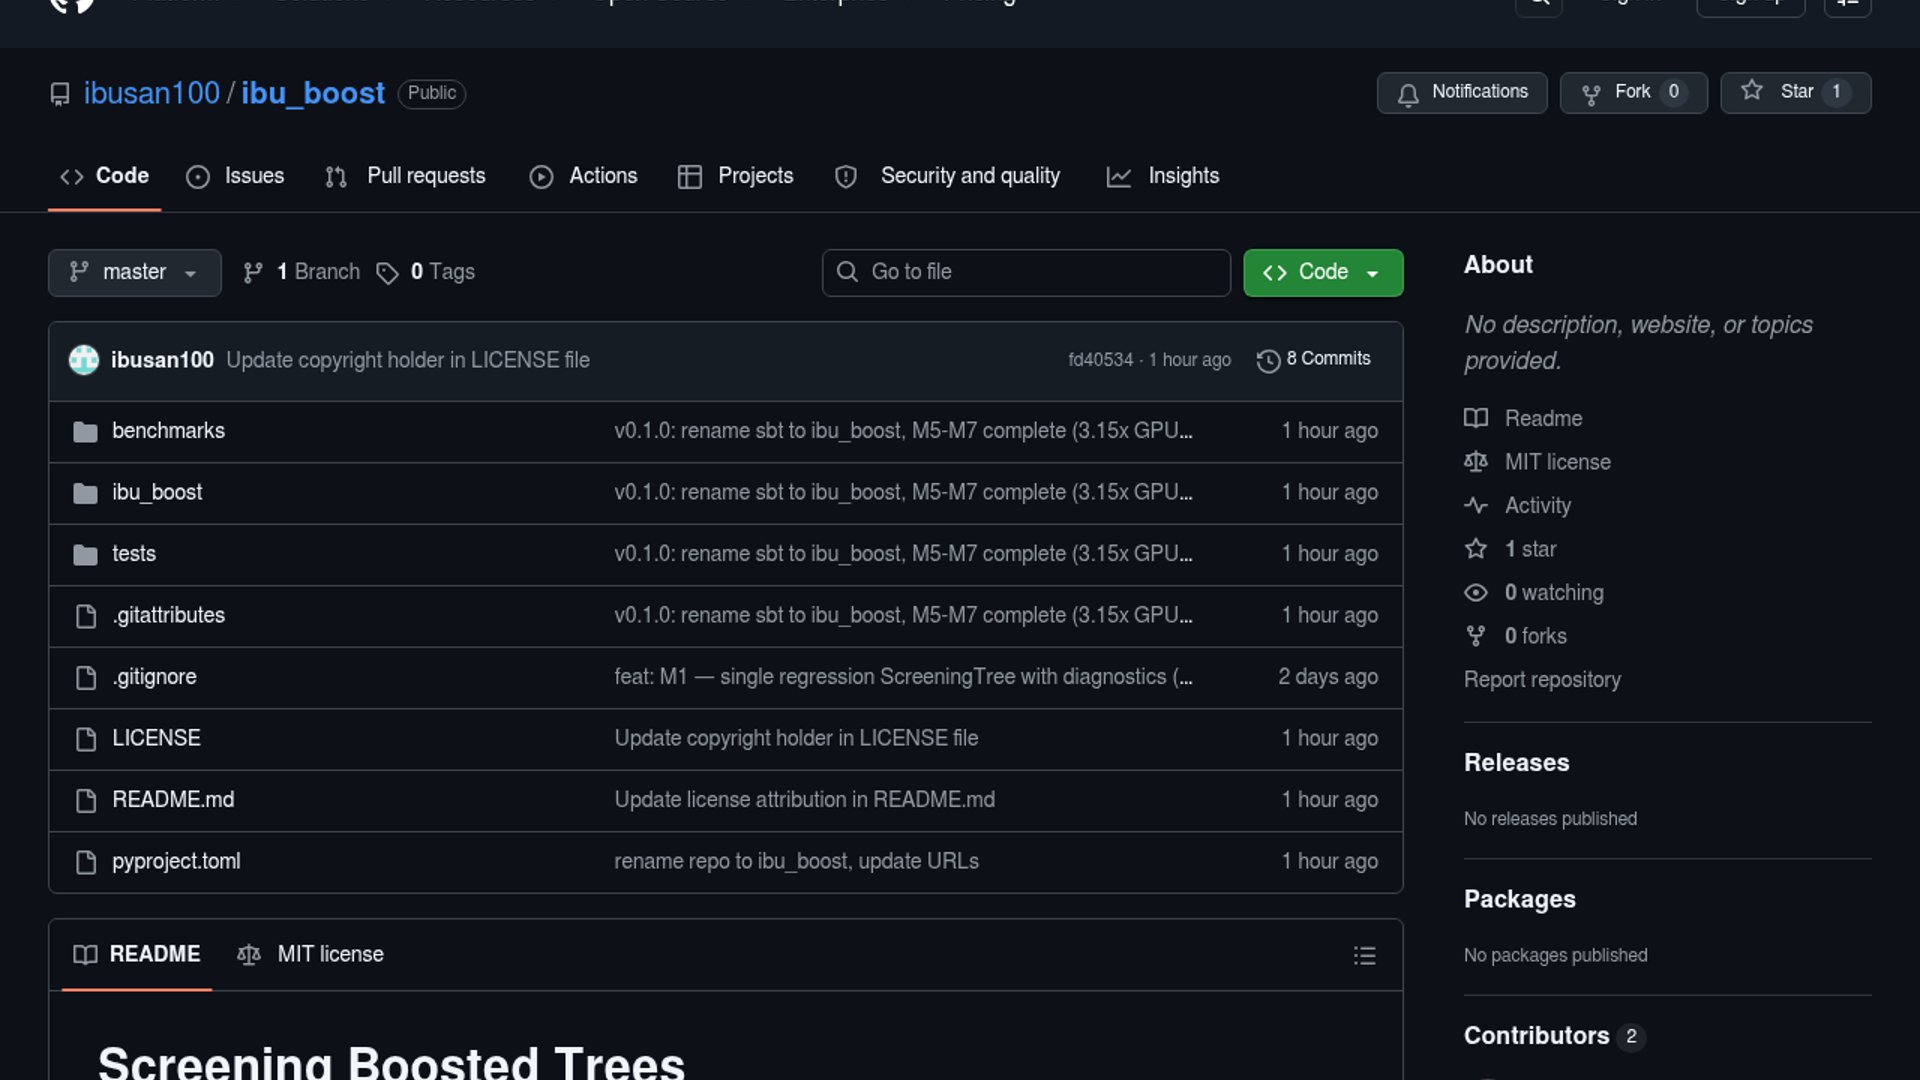Viewport: 1920px width, 1080px height.
Task: Click the ibusan100 avatar in commit row
Action: click(84, 360)
